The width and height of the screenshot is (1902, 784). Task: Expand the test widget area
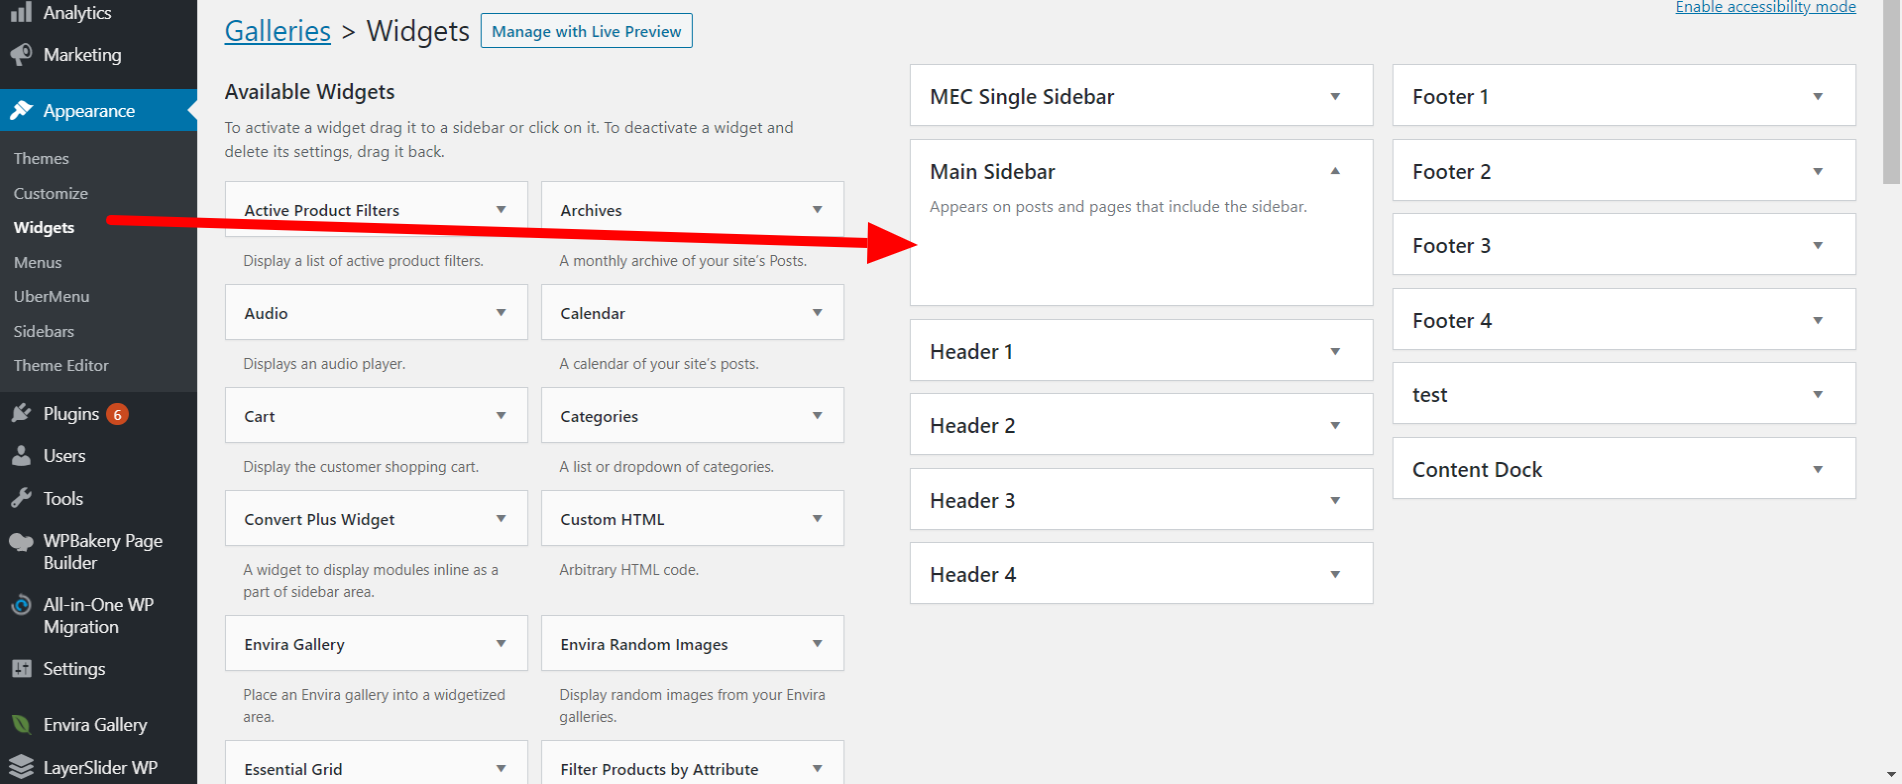1818,395
